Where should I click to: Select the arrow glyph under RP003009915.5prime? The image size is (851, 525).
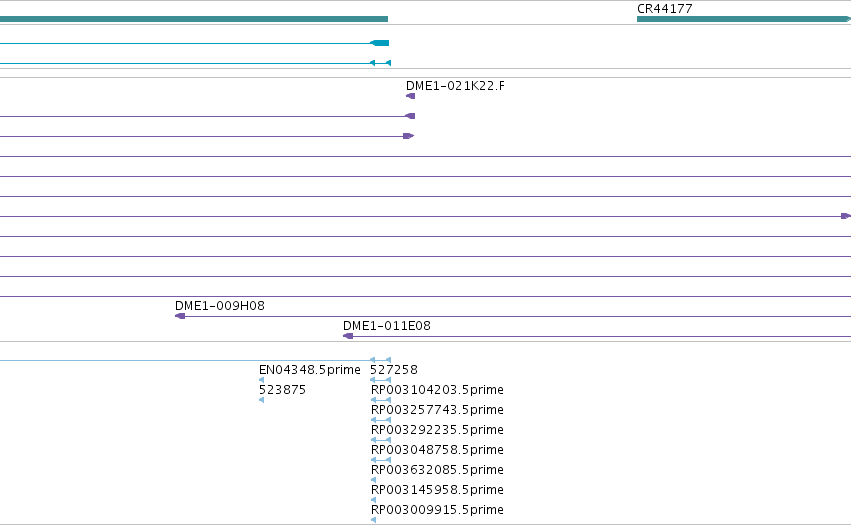coord(373,520)
